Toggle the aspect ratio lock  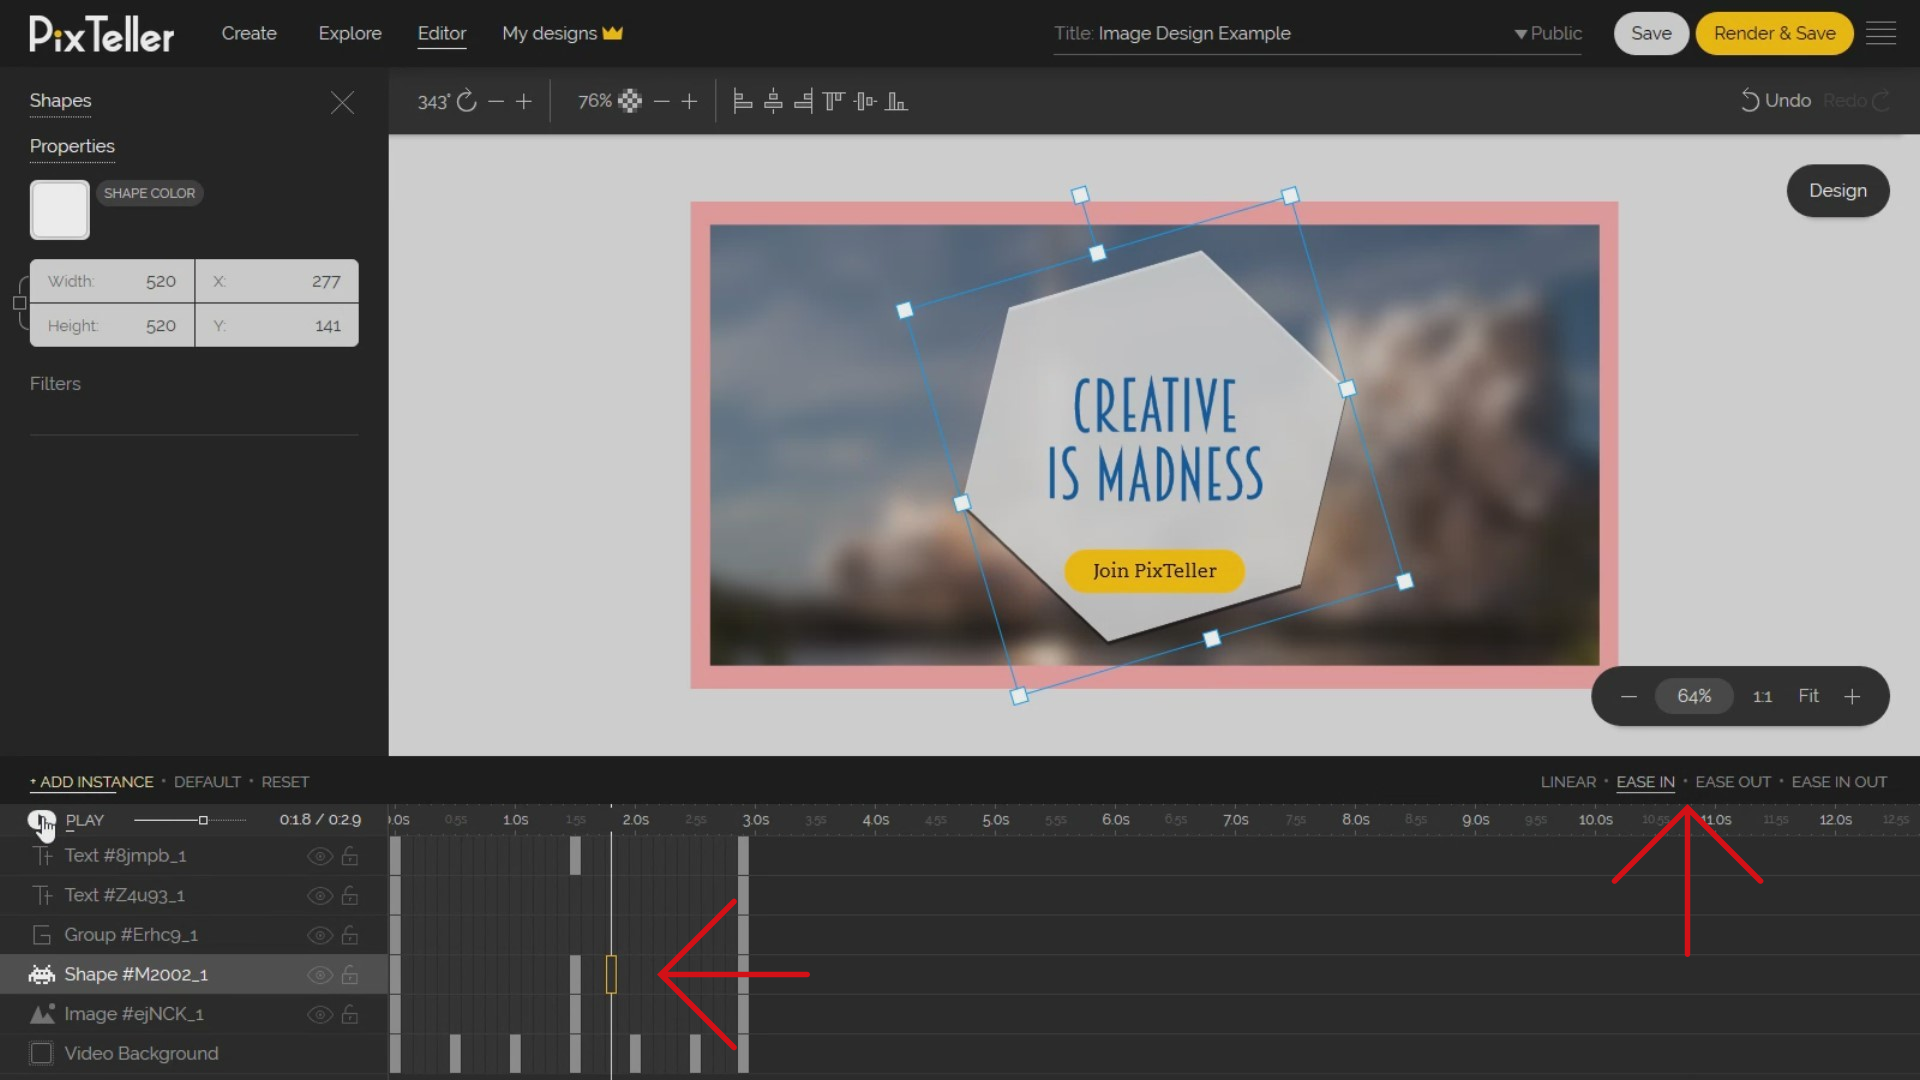(x=20, y=303)
